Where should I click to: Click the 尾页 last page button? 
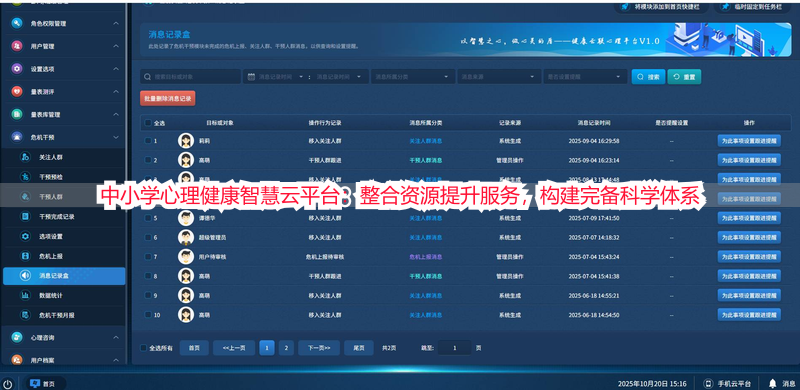[359, 348]
